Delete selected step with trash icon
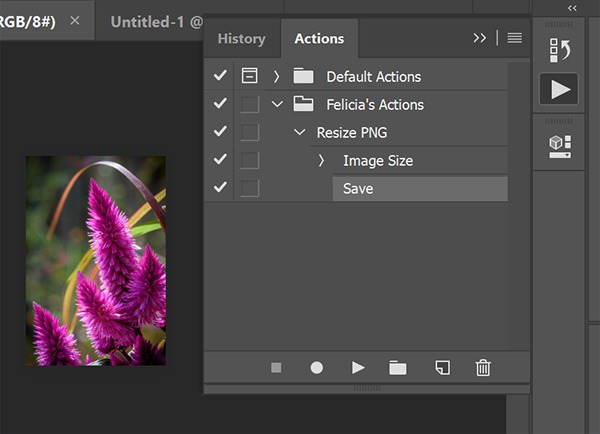Screen dimensions: 600x434 pos(483,368)
